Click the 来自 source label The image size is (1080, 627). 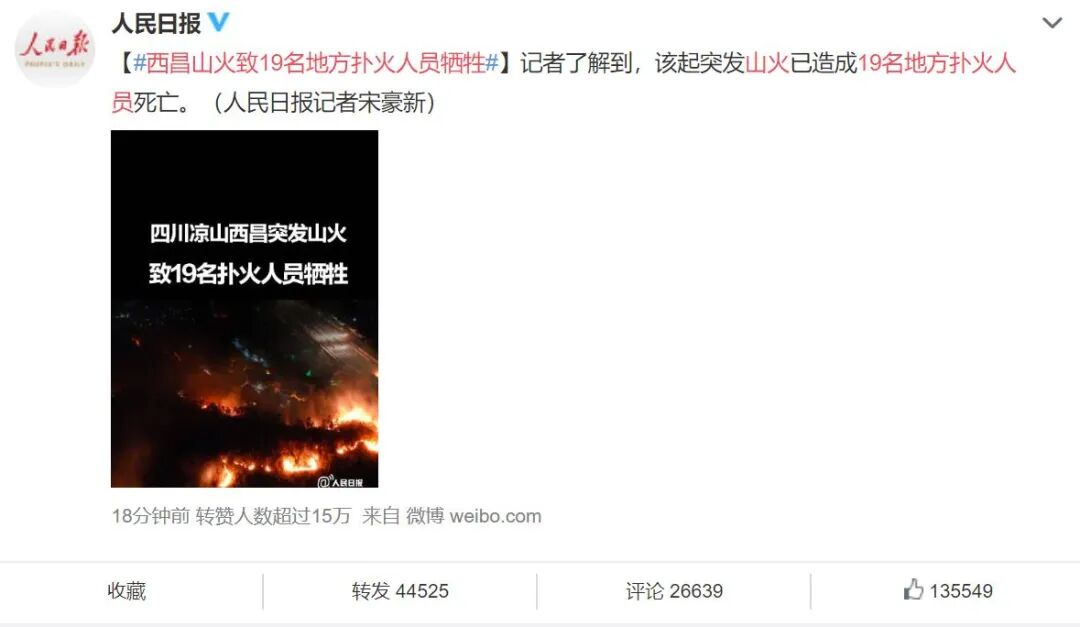tap(381, 516)
